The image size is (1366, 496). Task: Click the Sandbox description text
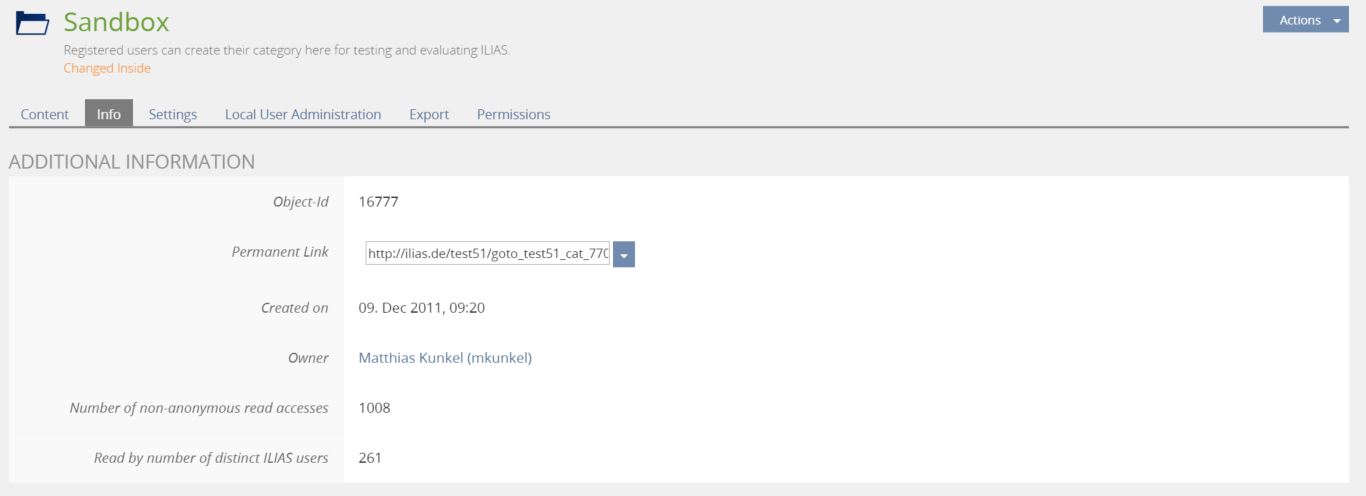click(287, 50)
